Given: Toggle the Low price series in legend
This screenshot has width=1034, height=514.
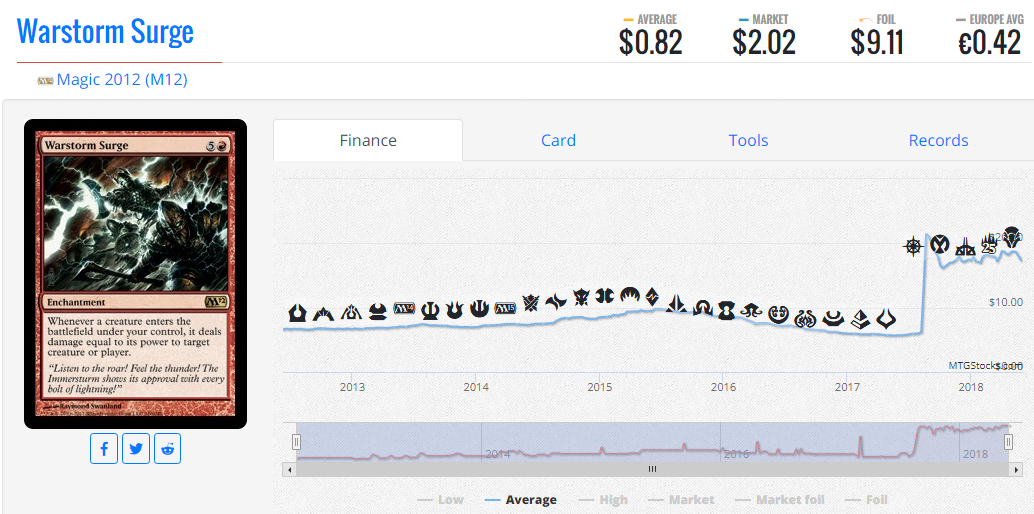Looking at the screenshot, I should (441, 500).
